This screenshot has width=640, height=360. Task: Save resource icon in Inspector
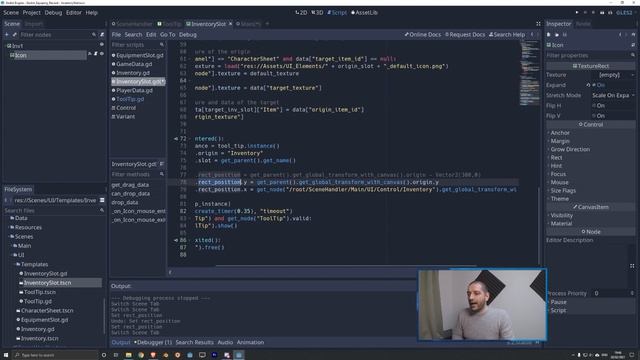pos(565,35)
